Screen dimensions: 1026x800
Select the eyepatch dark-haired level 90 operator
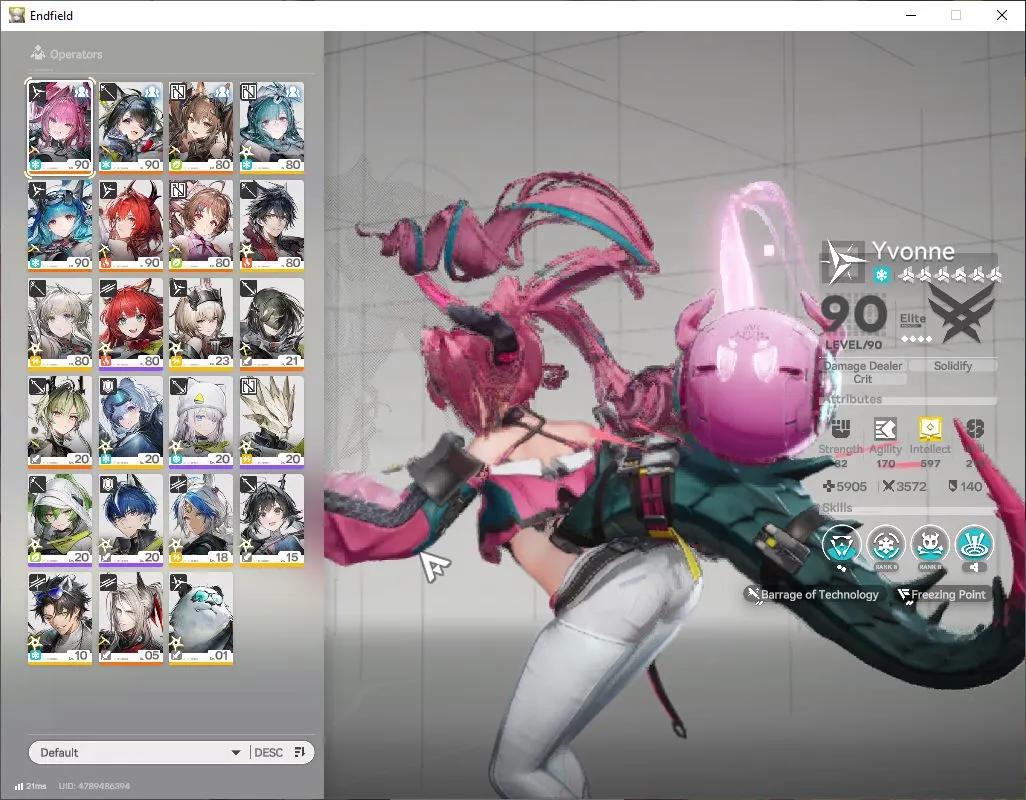131,128
